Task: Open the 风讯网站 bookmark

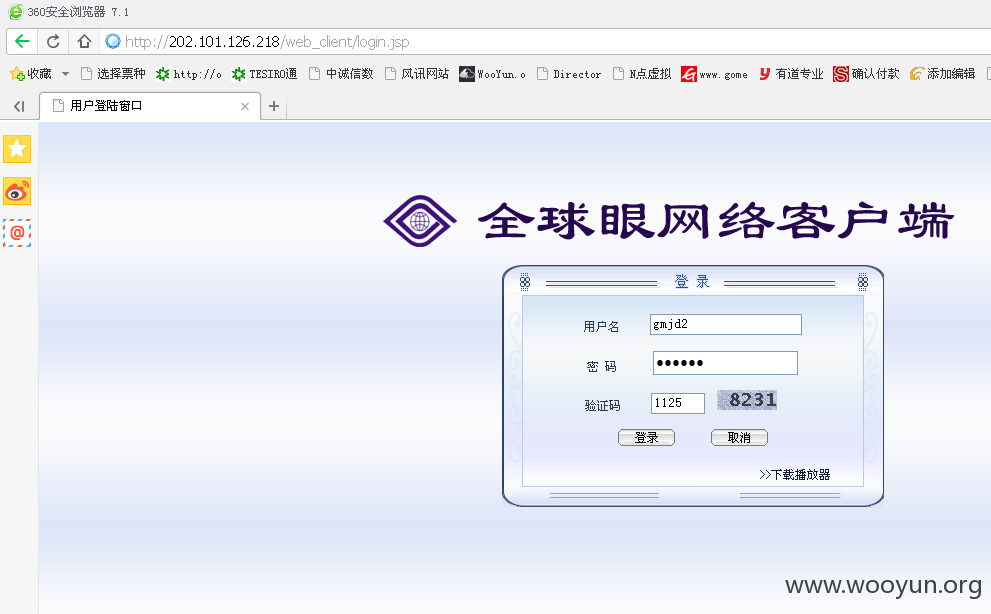Action: coord(417,74)
